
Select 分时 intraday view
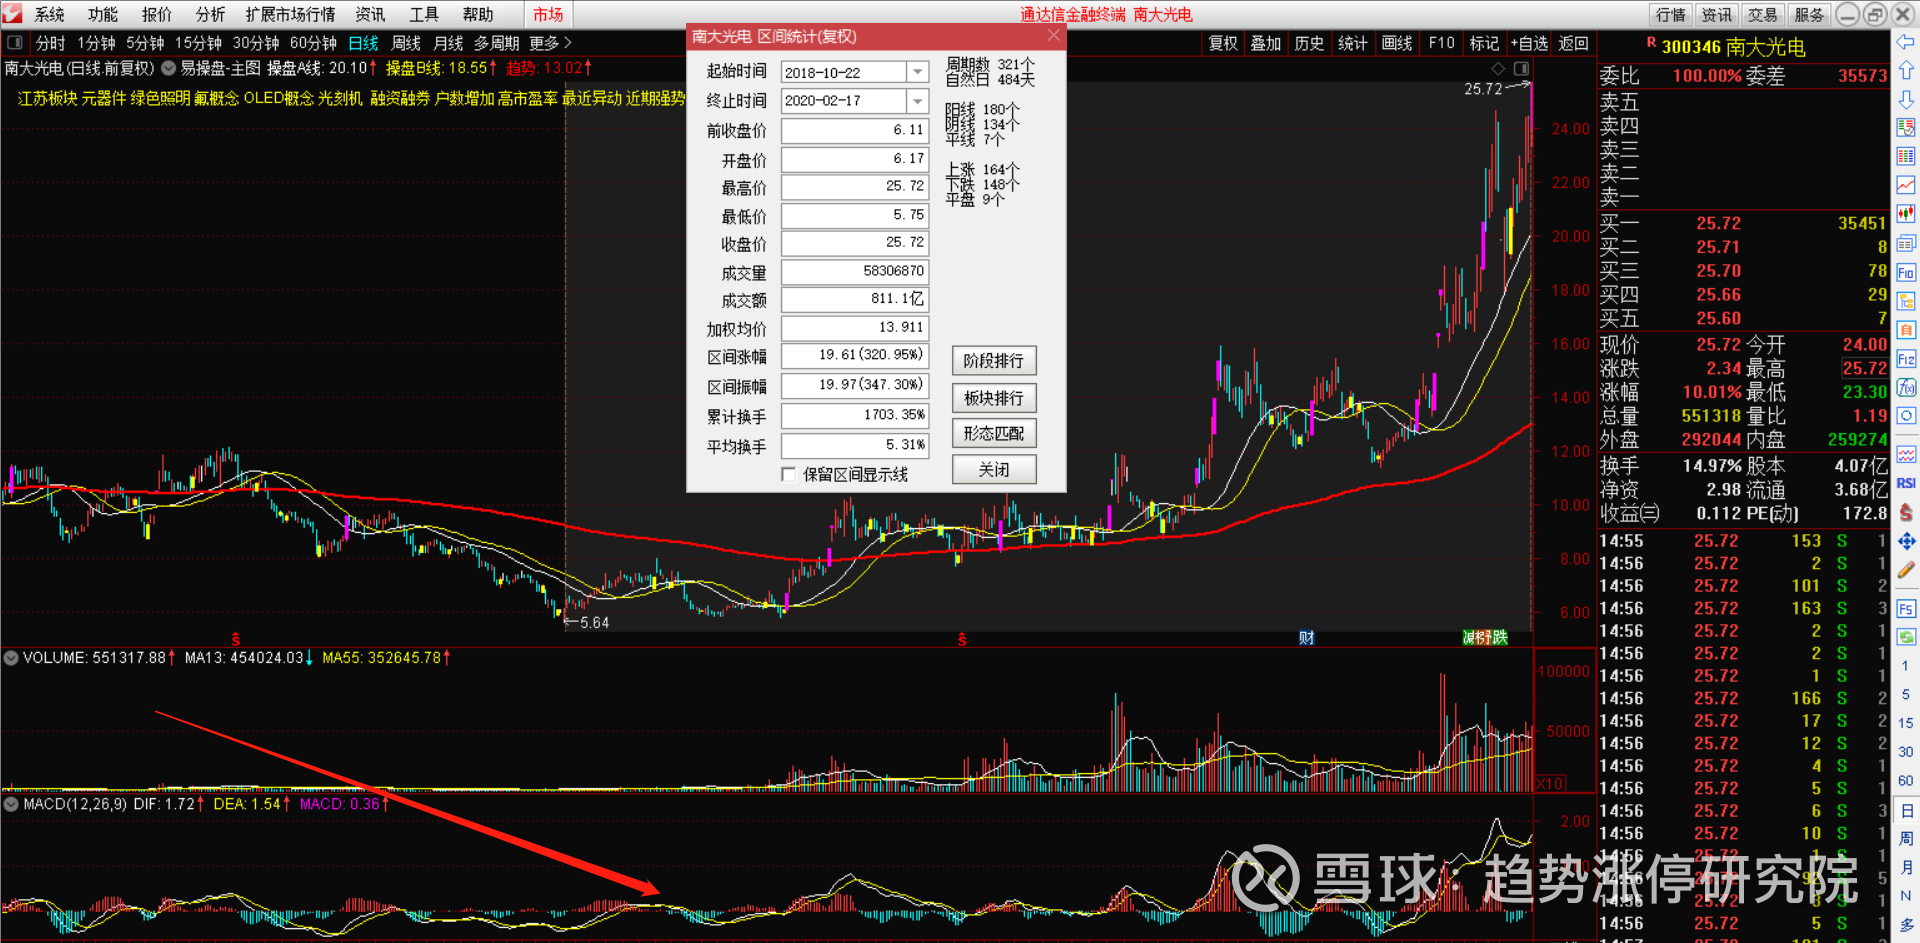(50, 43)
